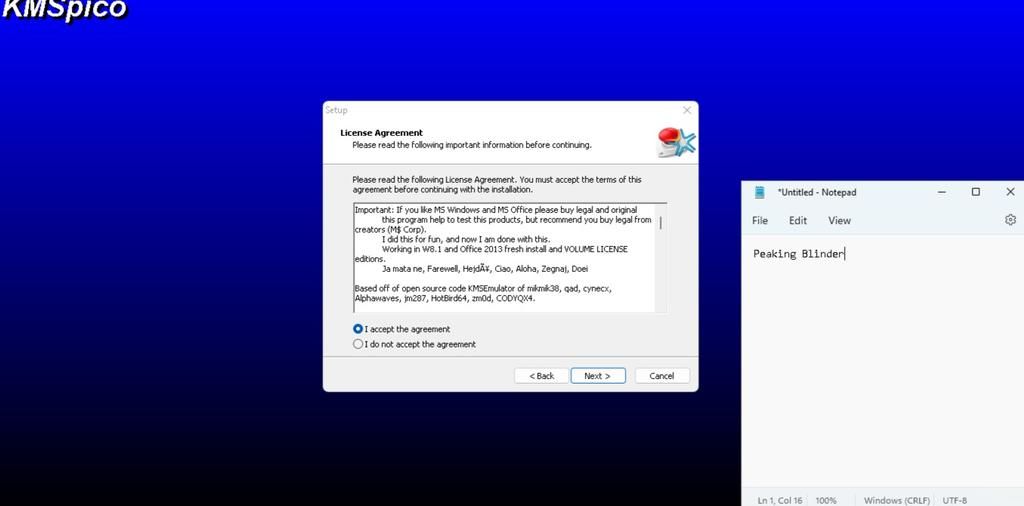Click the setup wizard icon in header
The height and width of the screenshot is (506, 1024).
tap(675, 142)
